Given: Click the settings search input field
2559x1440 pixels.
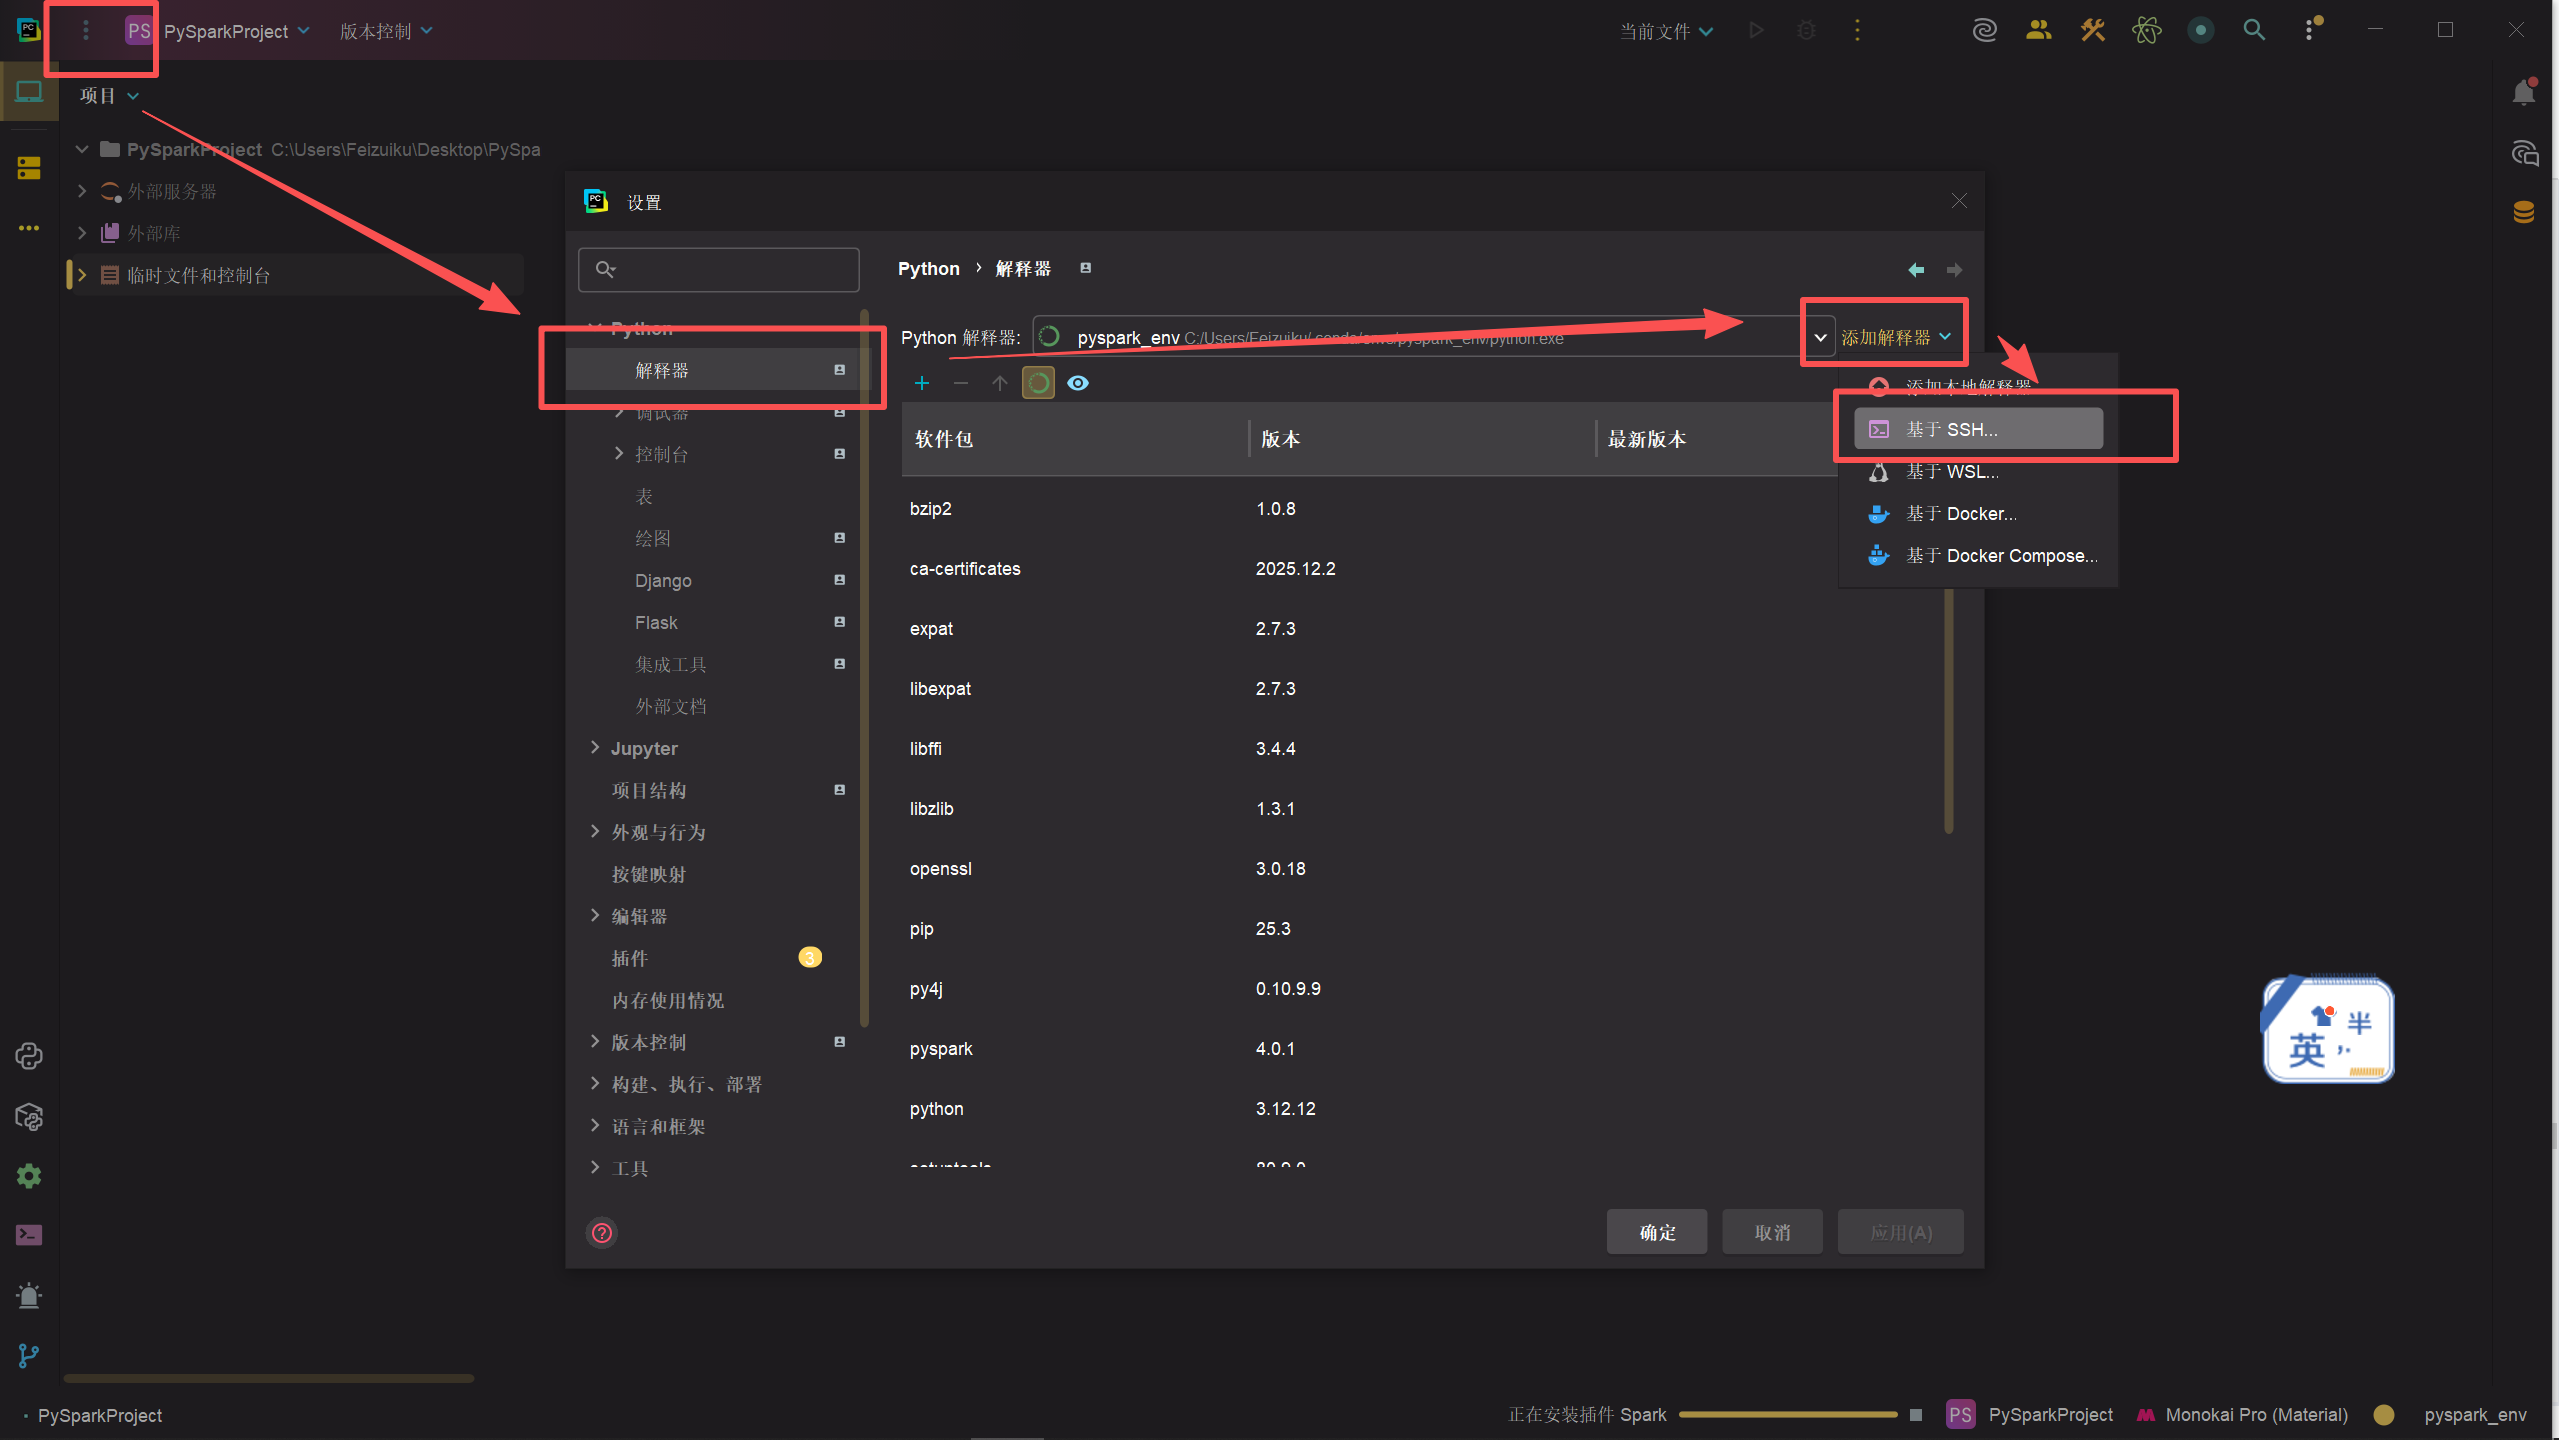Looking at the screenshot, I should pos(735,269).
